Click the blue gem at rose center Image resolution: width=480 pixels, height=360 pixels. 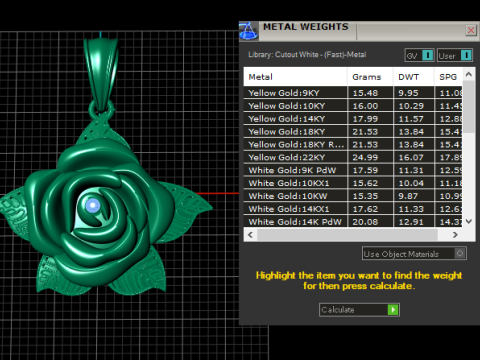pos(93,205)
